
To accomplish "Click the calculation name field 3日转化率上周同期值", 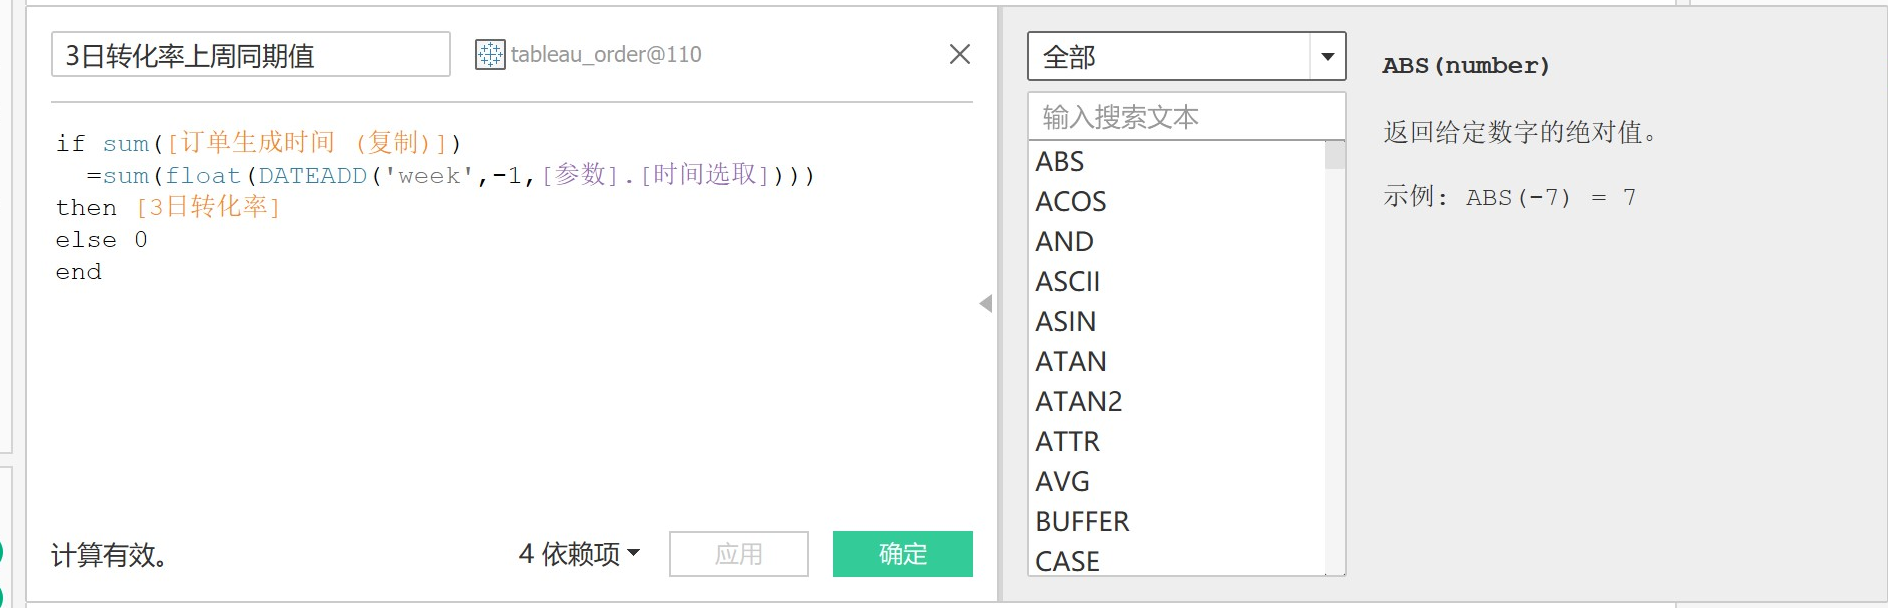I will [251, 55].
